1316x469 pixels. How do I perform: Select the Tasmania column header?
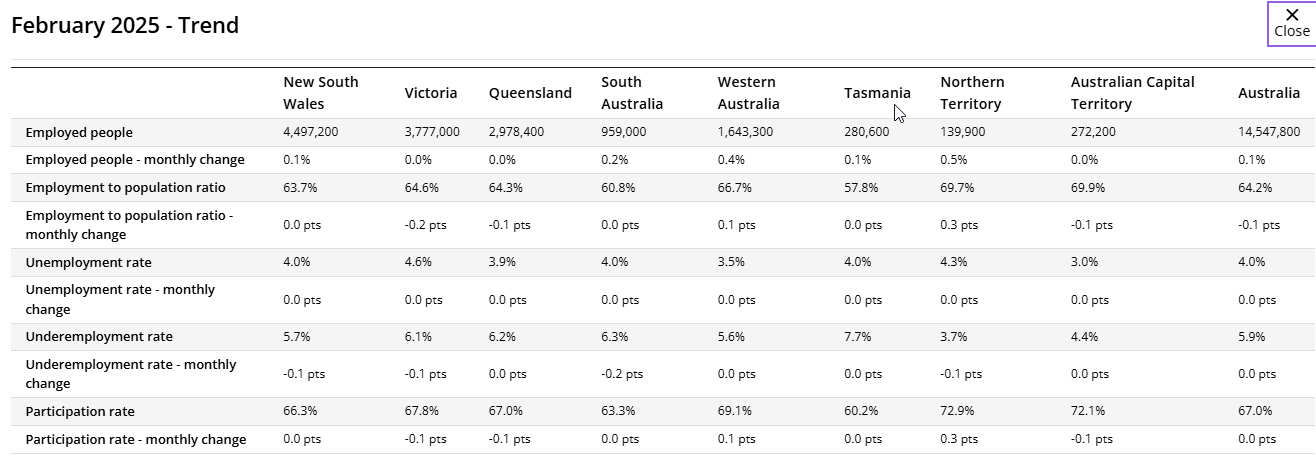(877, 93)
